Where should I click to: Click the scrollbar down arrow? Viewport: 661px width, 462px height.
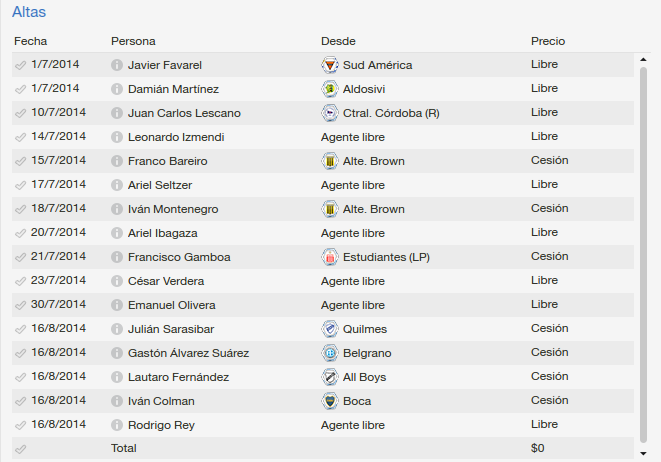[x=643, y=454]
